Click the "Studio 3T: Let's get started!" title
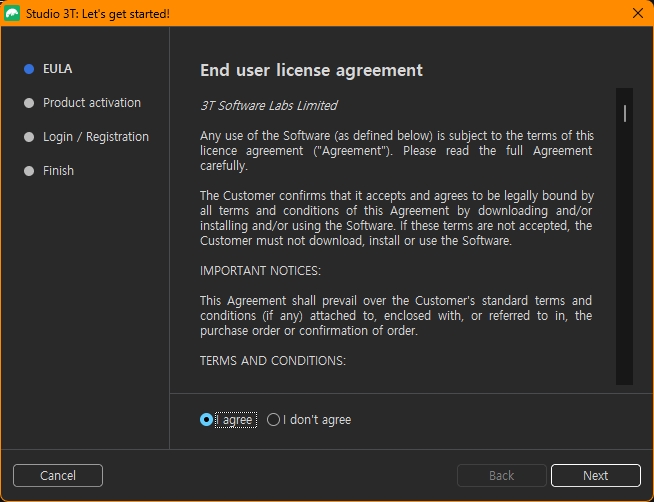The width and height of the screenshot is (654, 502). coord(98,14)
